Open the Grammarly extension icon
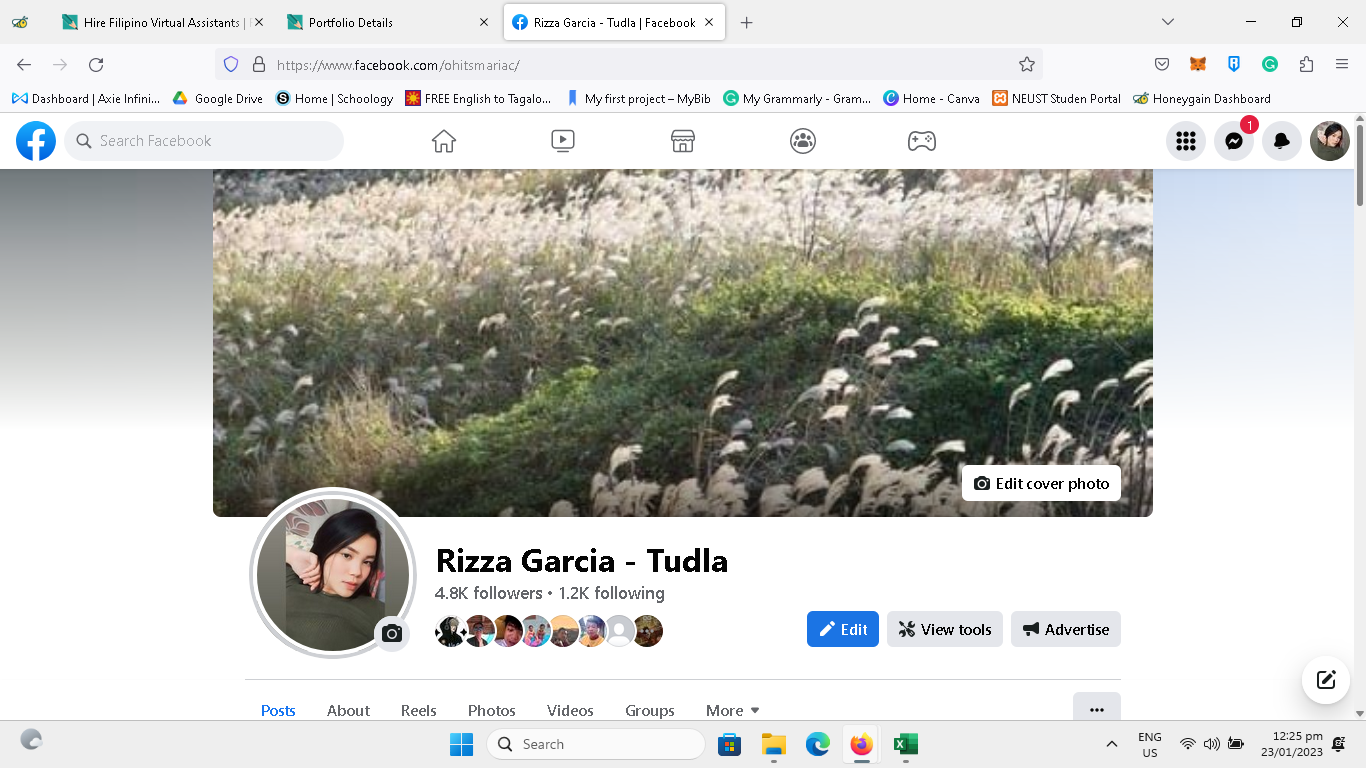This screenshot has height=768, width=1366. [1270, 64]
